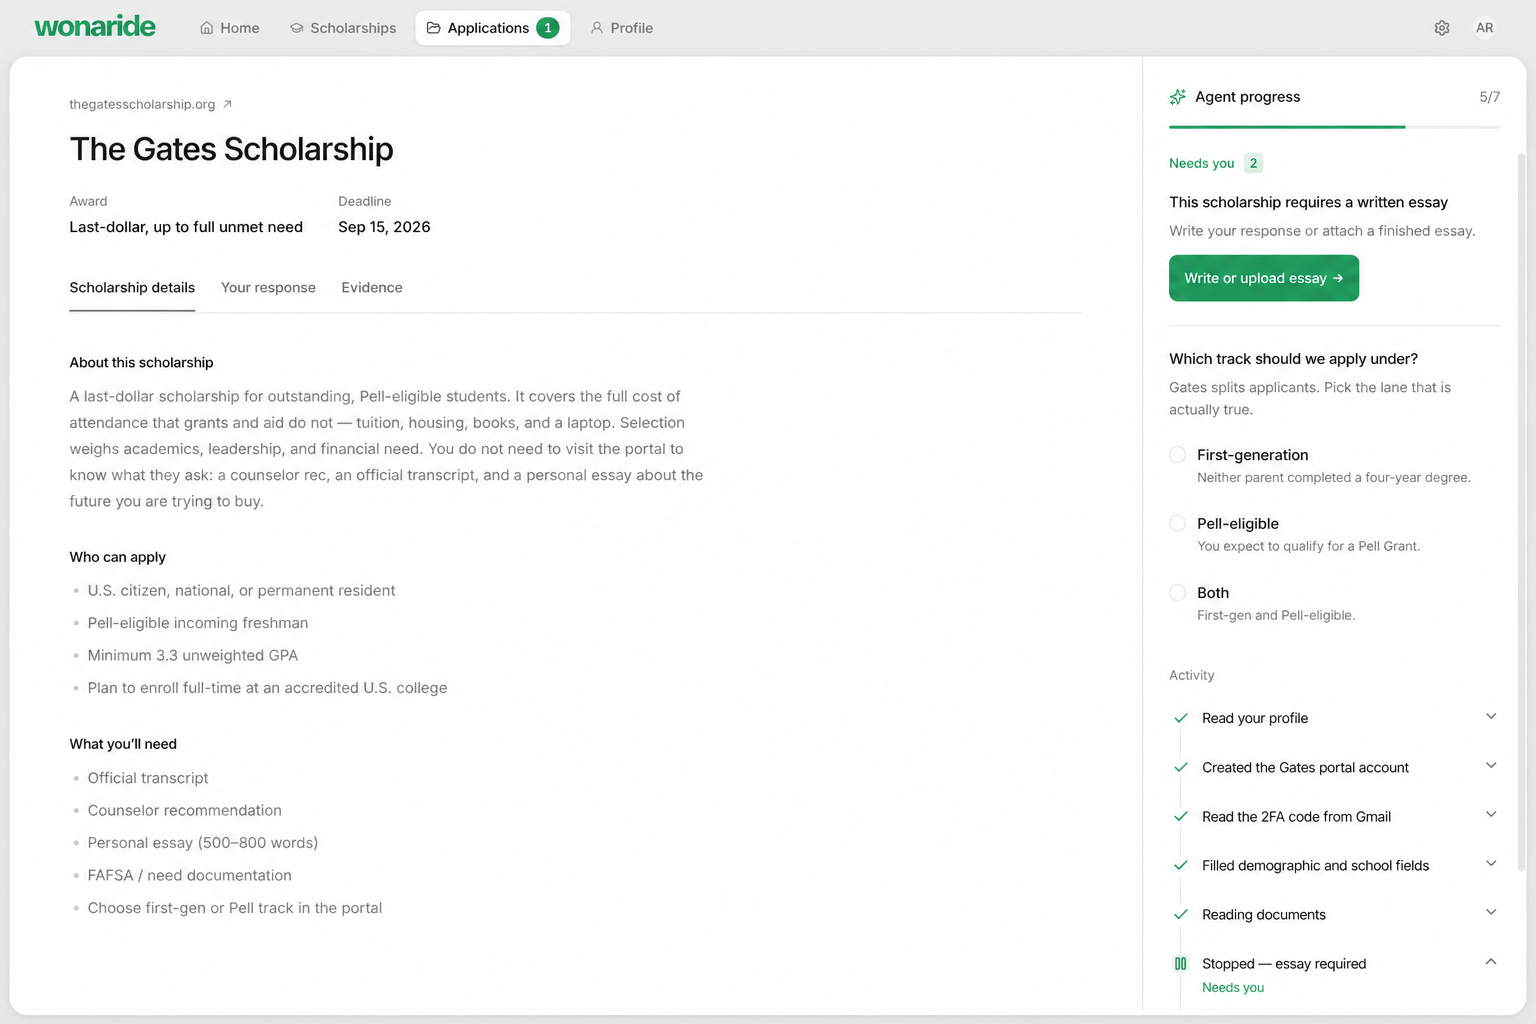The height and width of the screenshot is (1024, 1536).
Task: Open Applications navigation item
Action: [492, 28]
